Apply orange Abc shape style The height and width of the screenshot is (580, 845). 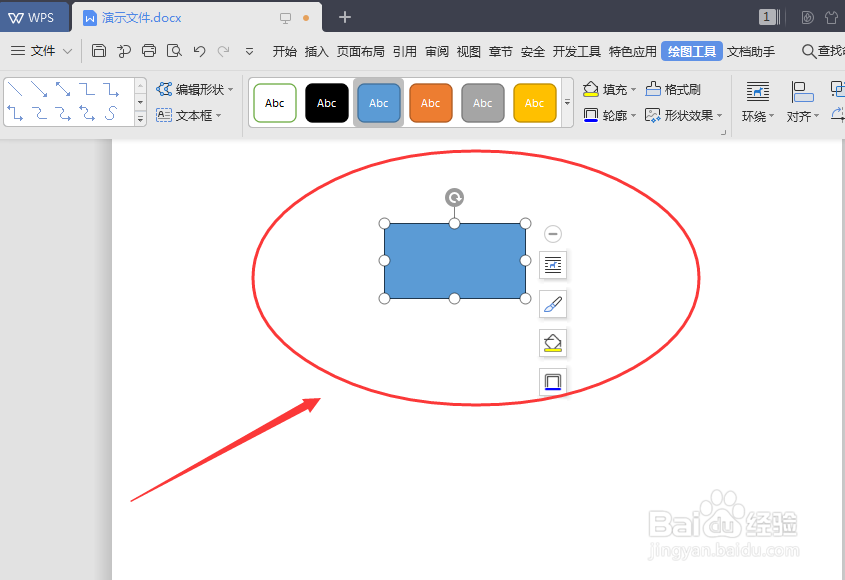click(x=431, y=103)
